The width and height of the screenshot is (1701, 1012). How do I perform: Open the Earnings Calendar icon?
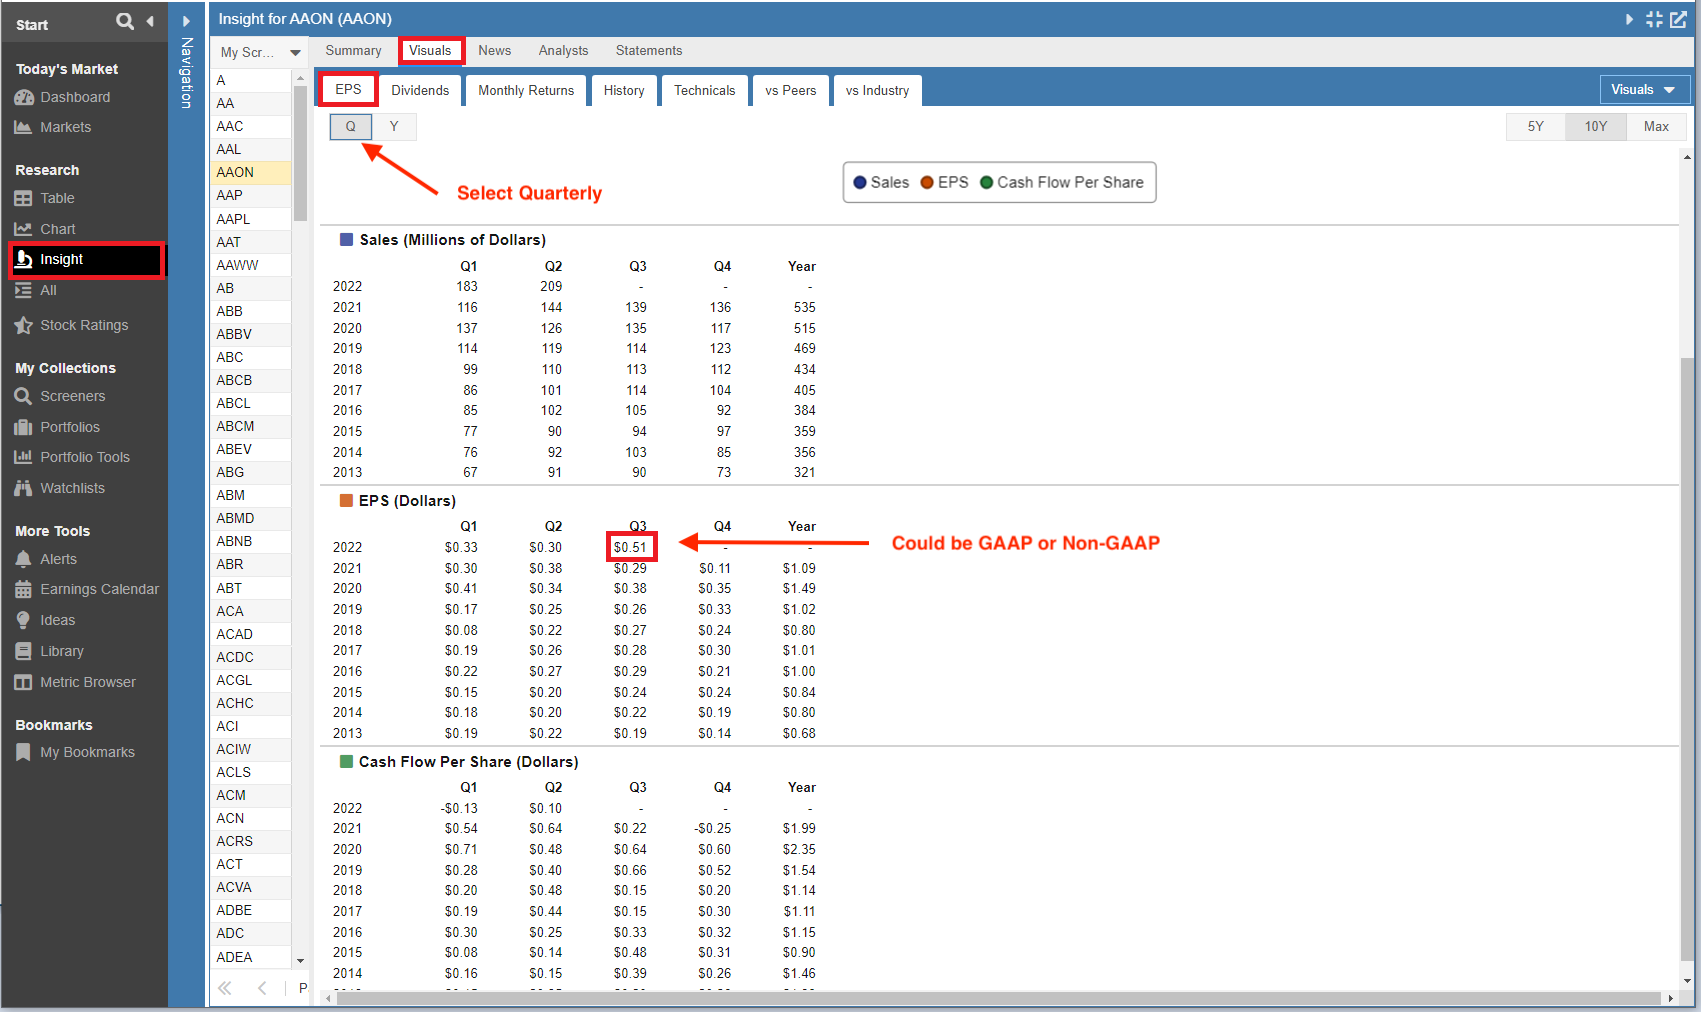tap(24, 590)
